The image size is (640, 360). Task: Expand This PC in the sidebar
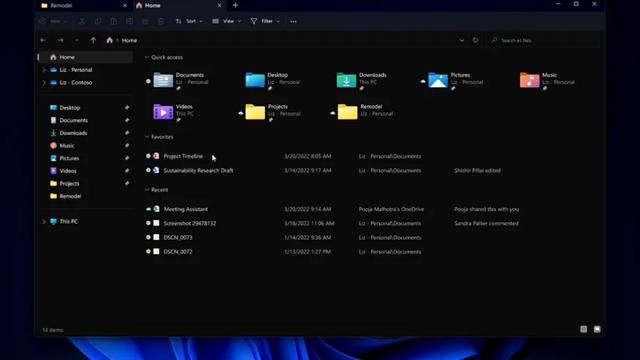44,222
